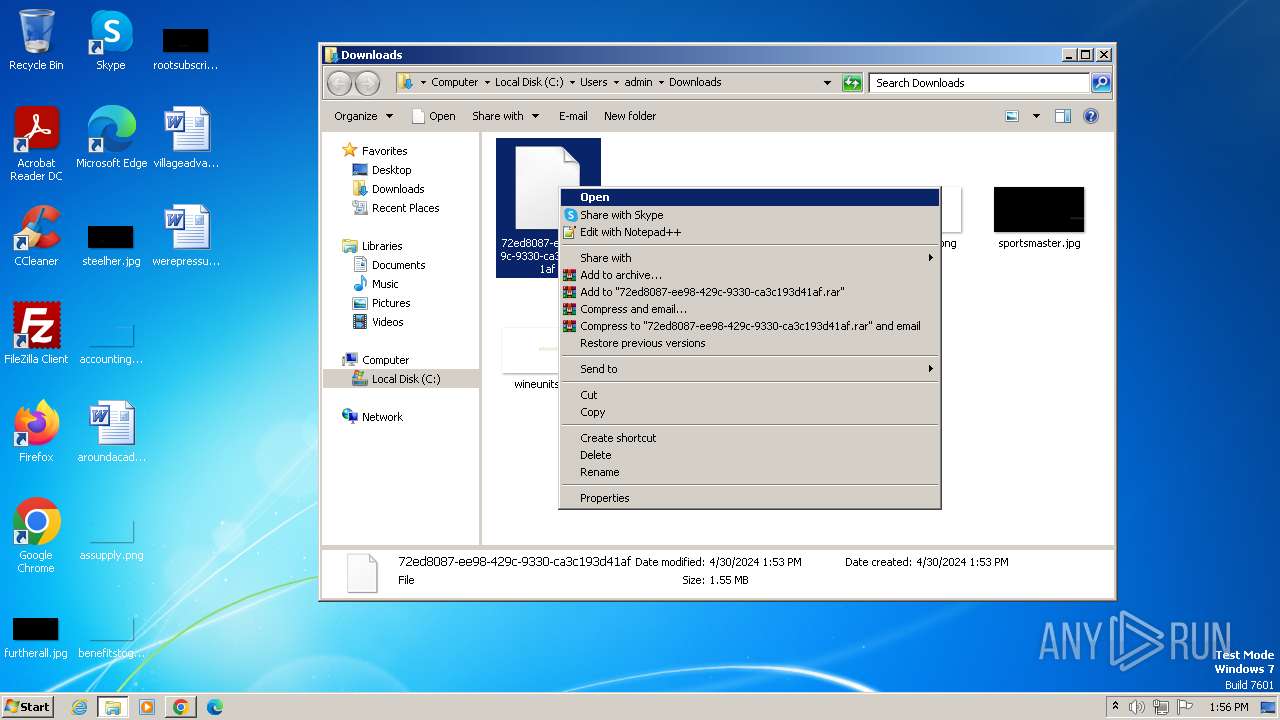Click into Search Downloads field
The width and height of the screenshot is (1280, 720).
pyautogui.click(x=980, y=83)
